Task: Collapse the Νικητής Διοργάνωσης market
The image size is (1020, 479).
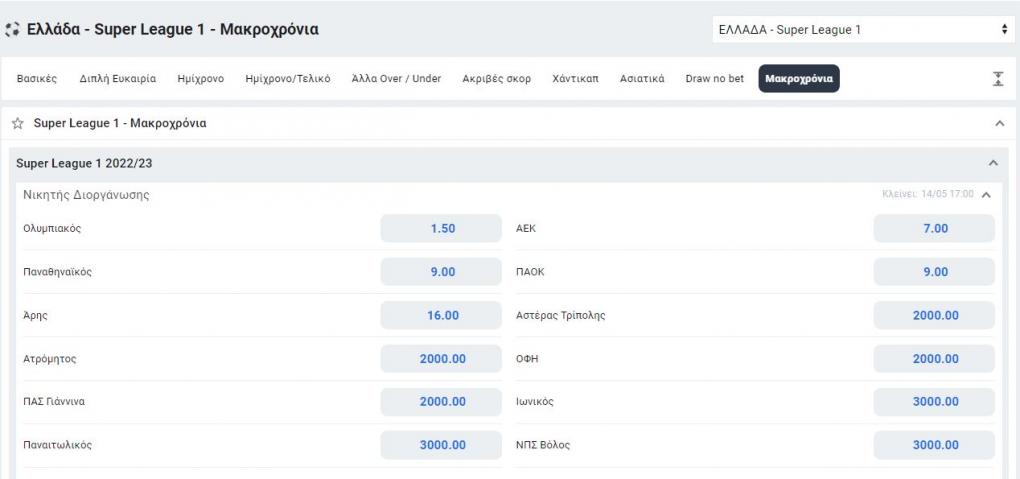Action: click(x=987, y=195)
